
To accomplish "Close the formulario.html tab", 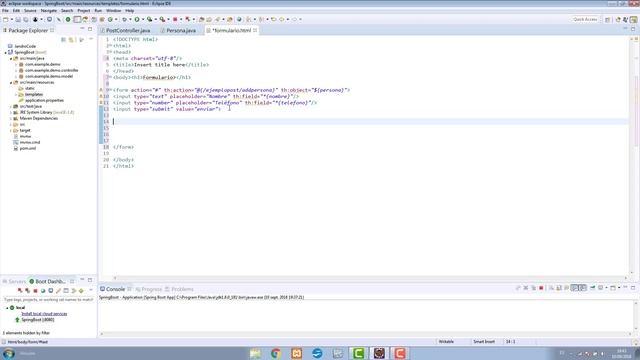I will 255,30.
